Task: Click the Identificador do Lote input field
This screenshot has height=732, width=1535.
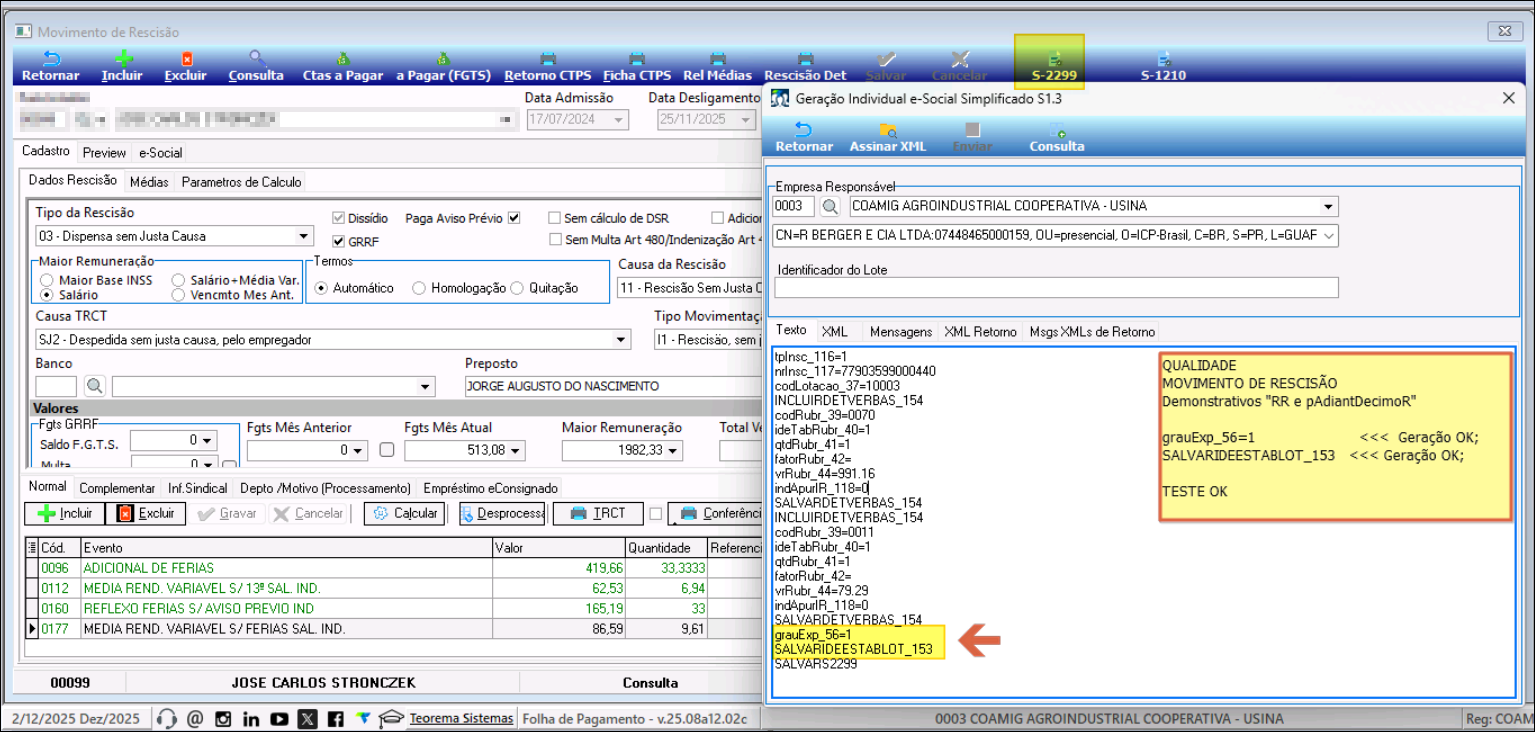Action: click(x=1055, y=288)
